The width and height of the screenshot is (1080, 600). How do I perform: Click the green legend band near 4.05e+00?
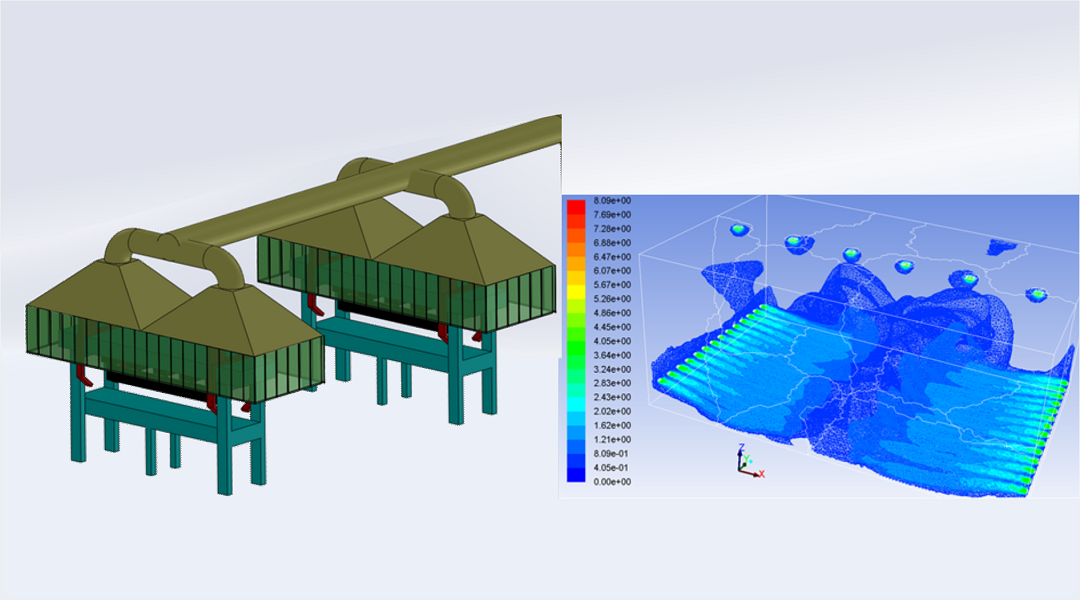[x=576, y=340]
